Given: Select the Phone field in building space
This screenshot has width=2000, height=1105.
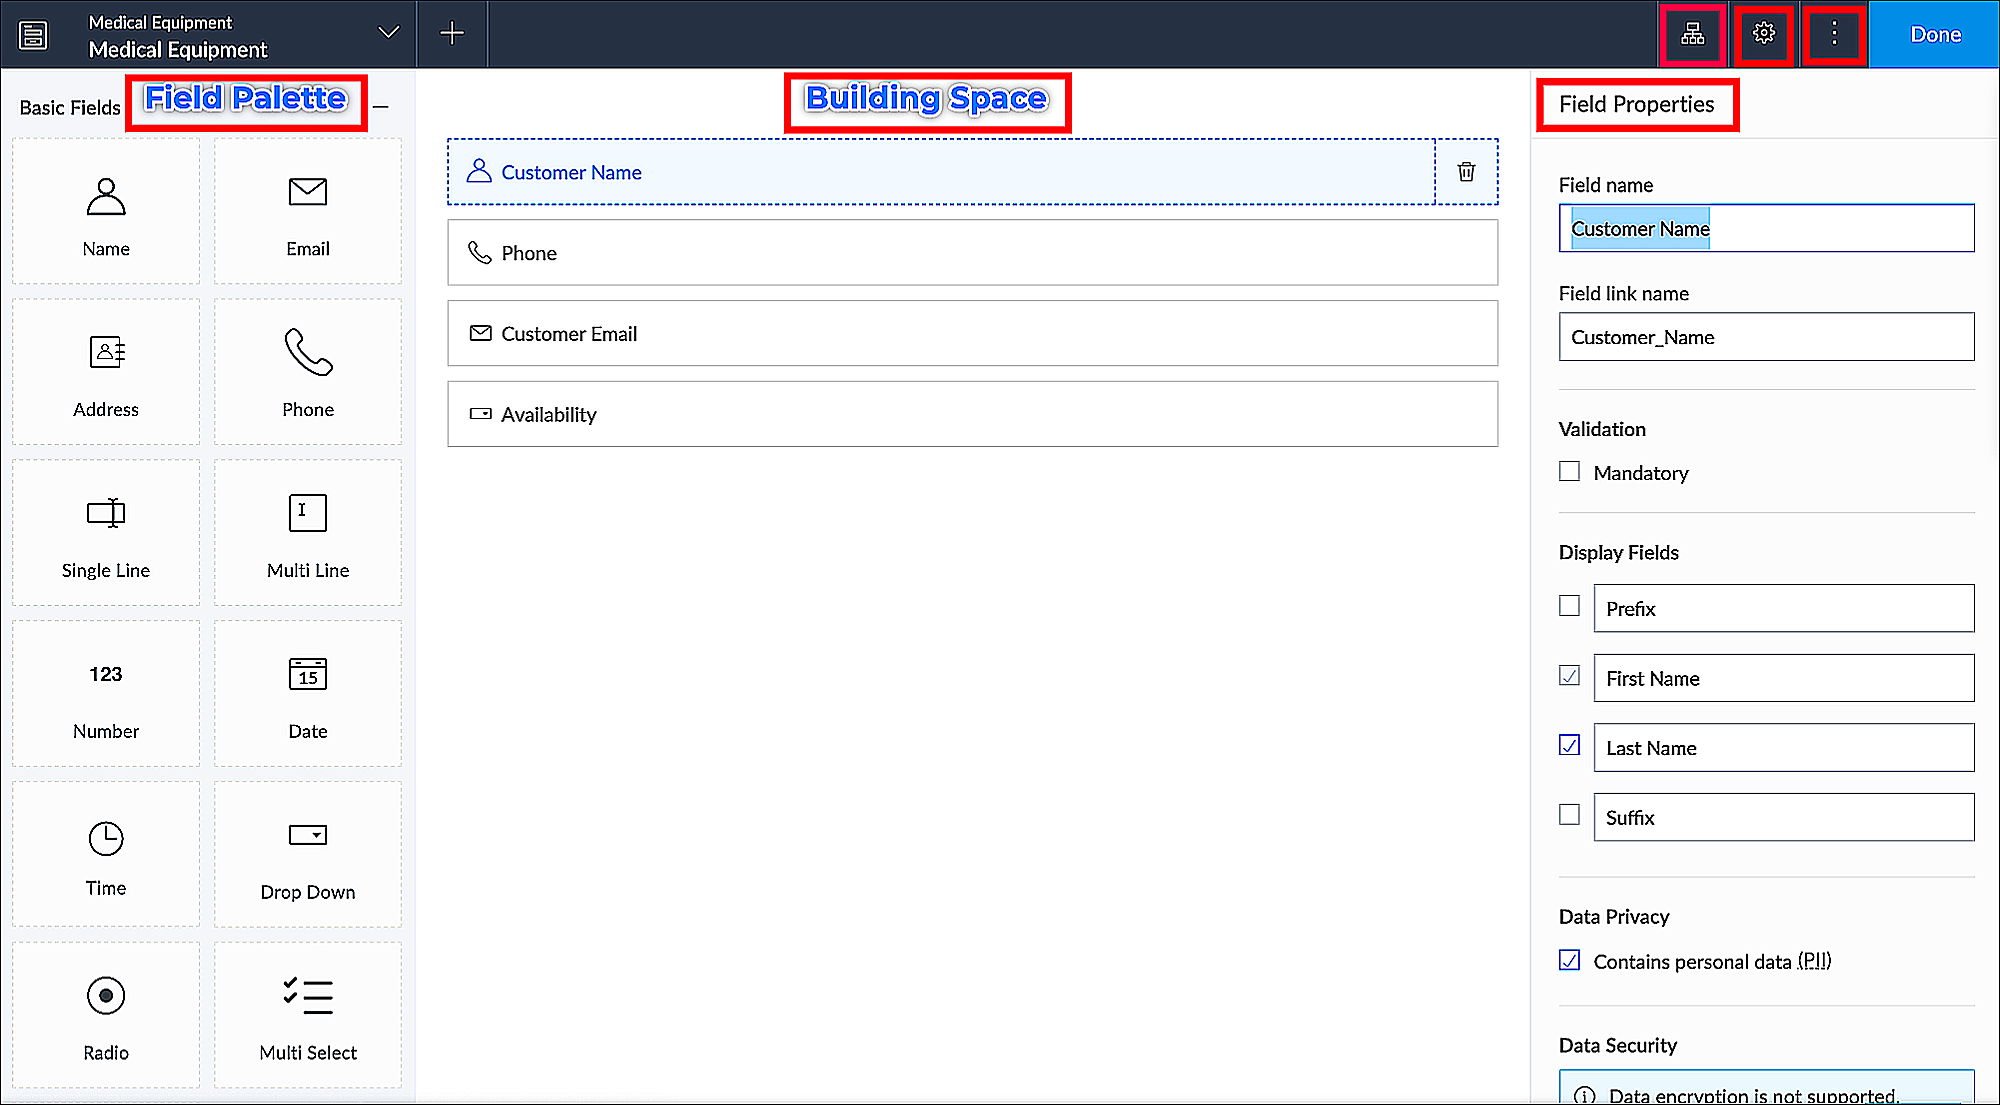Looking at the screenshot, I should click(972, 253).
